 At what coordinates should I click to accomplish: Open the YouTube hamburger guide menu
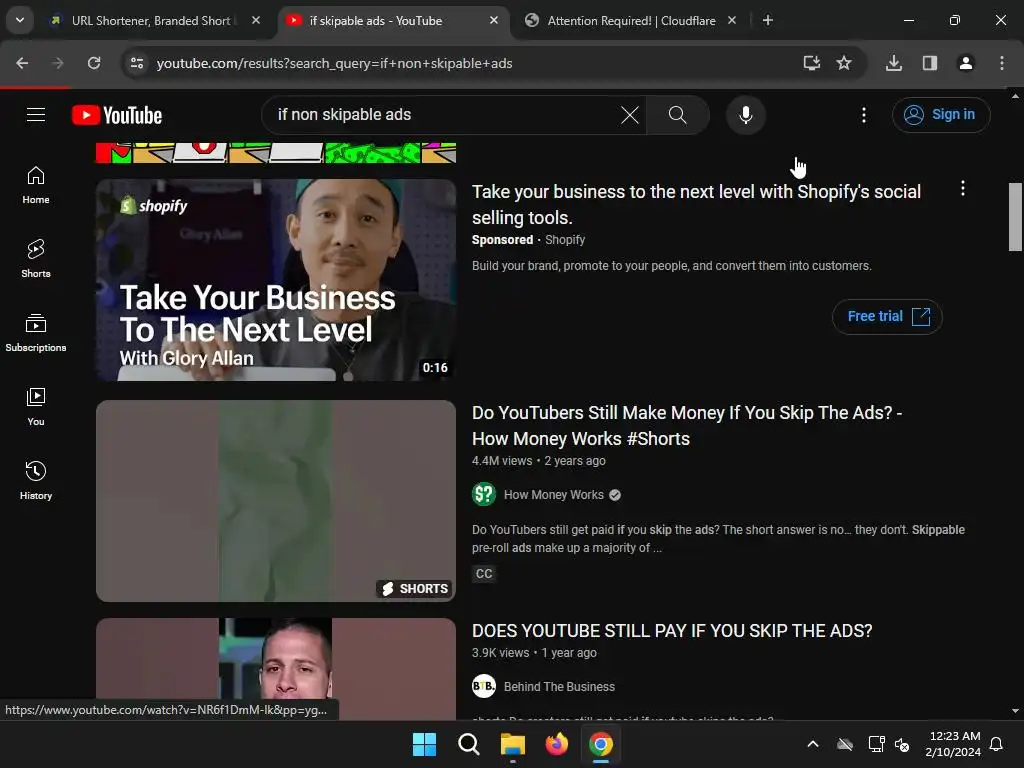(x=36, y=115)
